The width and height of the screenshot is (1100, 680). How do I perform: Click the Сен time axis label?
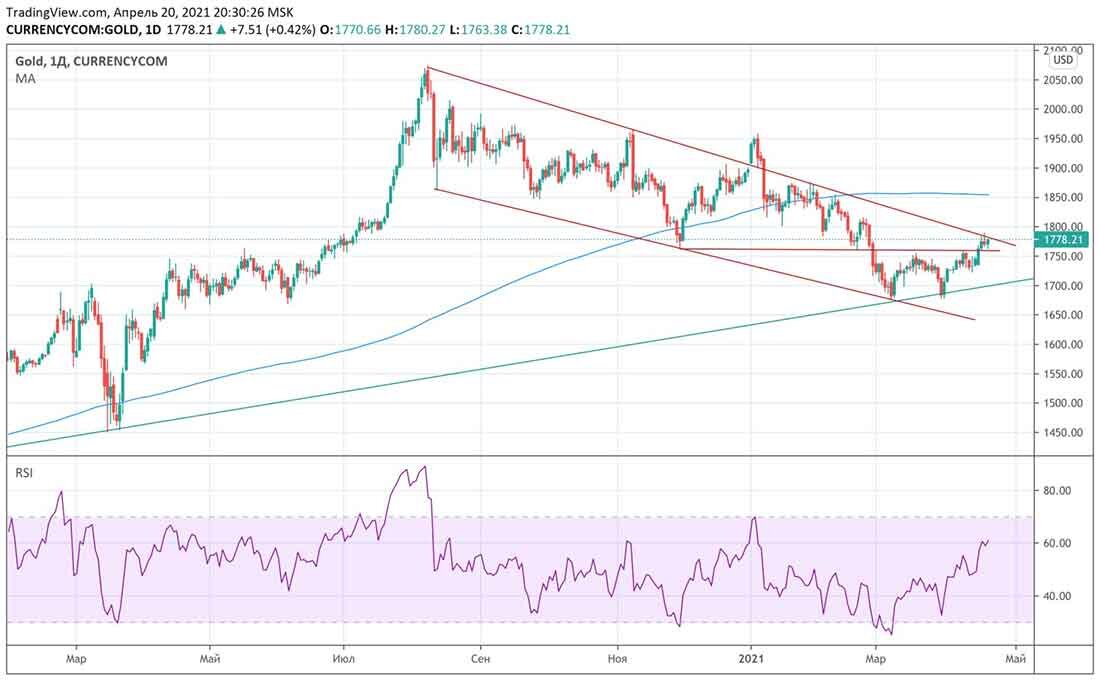click(481, 659)
